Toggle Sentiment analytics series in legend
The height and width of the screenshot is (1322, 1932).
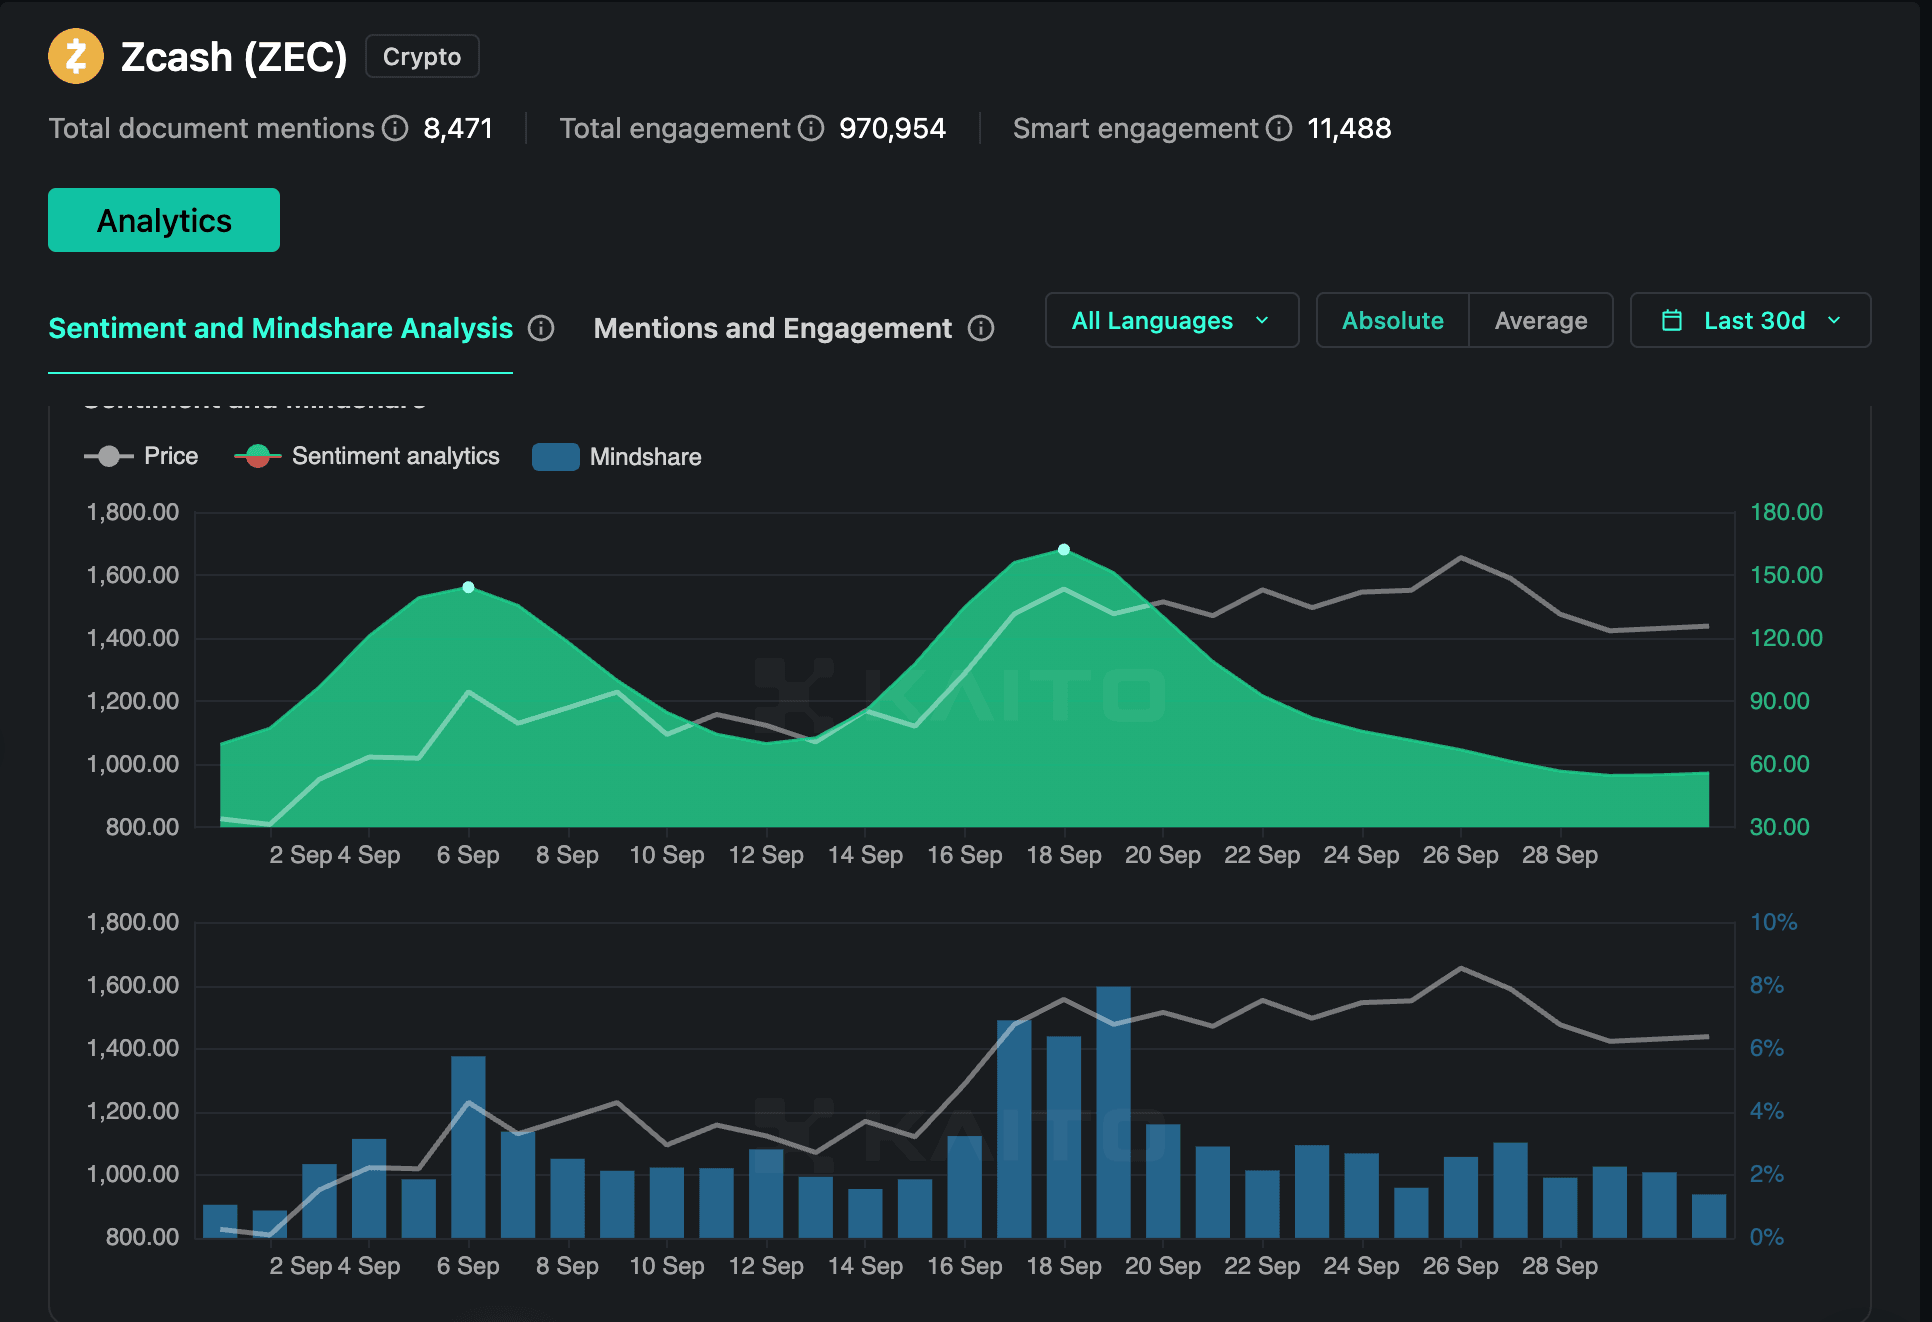point(367,456)
